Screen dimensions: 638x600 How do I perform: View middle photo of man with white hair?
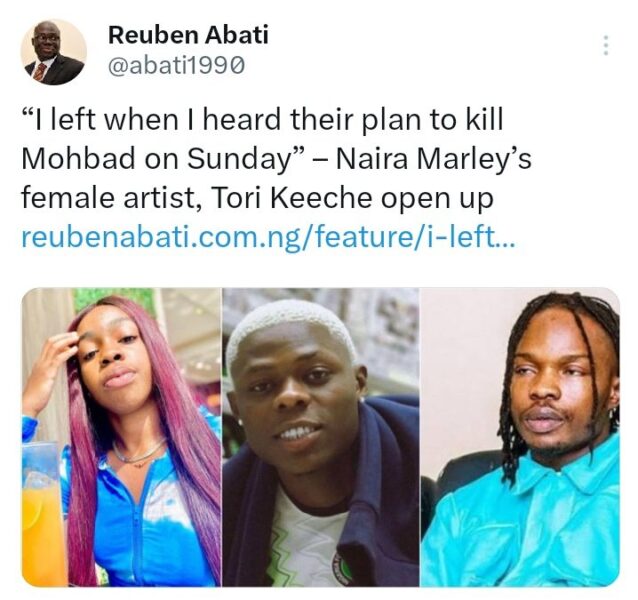[x=321, y=437]
